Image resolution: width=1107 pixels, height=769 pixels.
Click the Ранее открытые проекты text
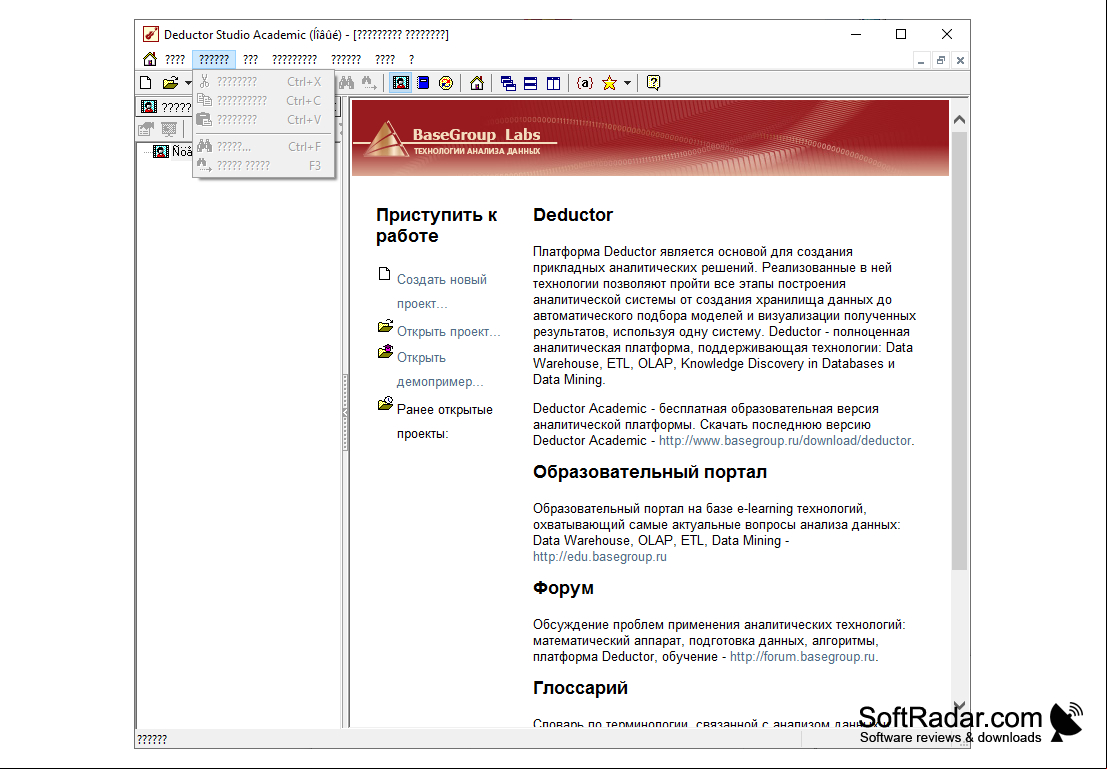445,422
